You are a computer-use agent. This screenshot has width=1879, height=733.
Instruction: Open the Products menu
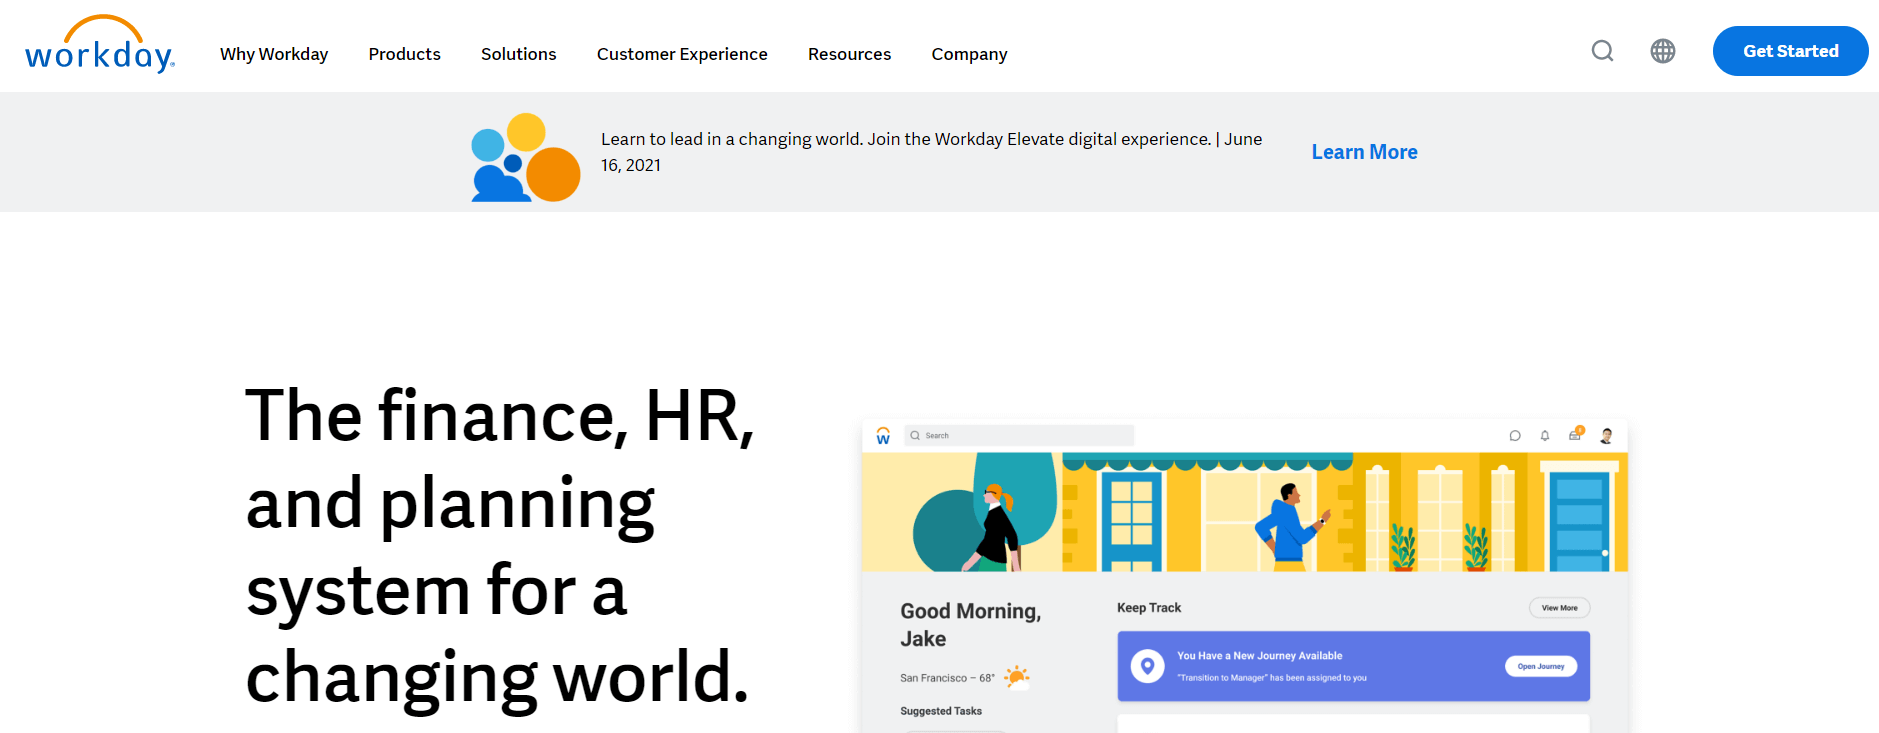(x=404, y=54)
